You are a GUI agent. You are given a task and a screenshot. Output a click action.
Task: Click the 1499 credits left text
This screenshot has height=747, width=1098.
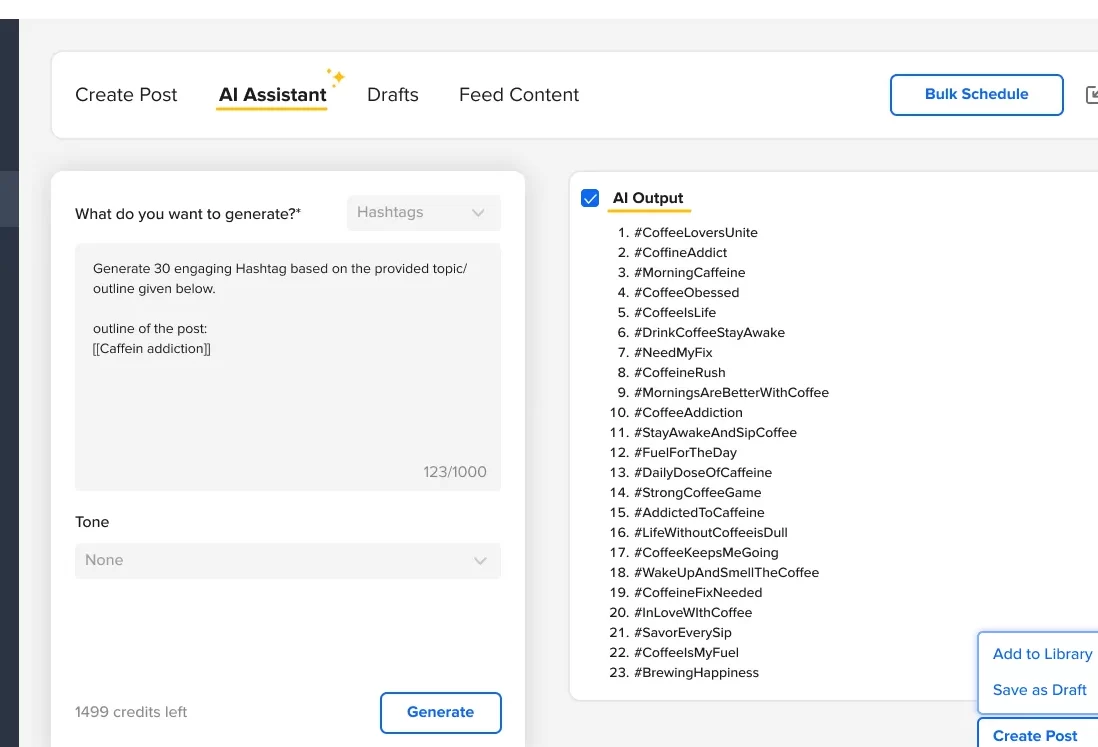coord(131,712)
